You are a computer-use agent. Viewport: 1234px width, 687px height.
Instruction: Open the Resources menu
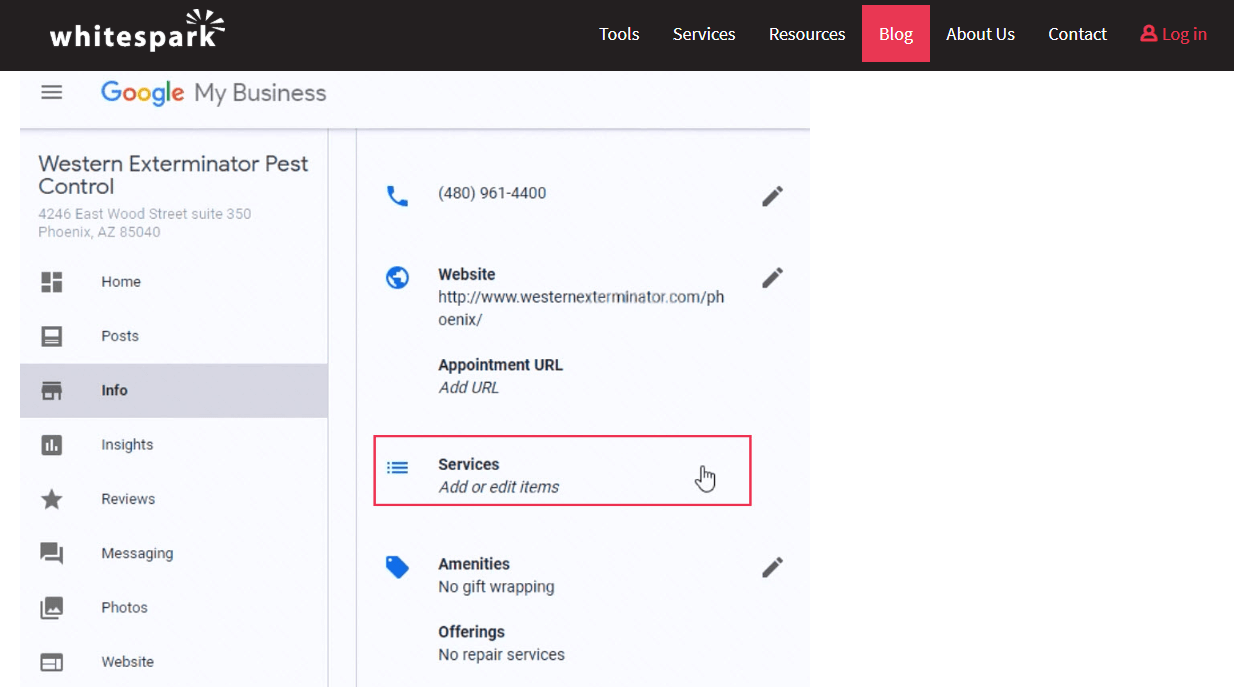point(807,34)
